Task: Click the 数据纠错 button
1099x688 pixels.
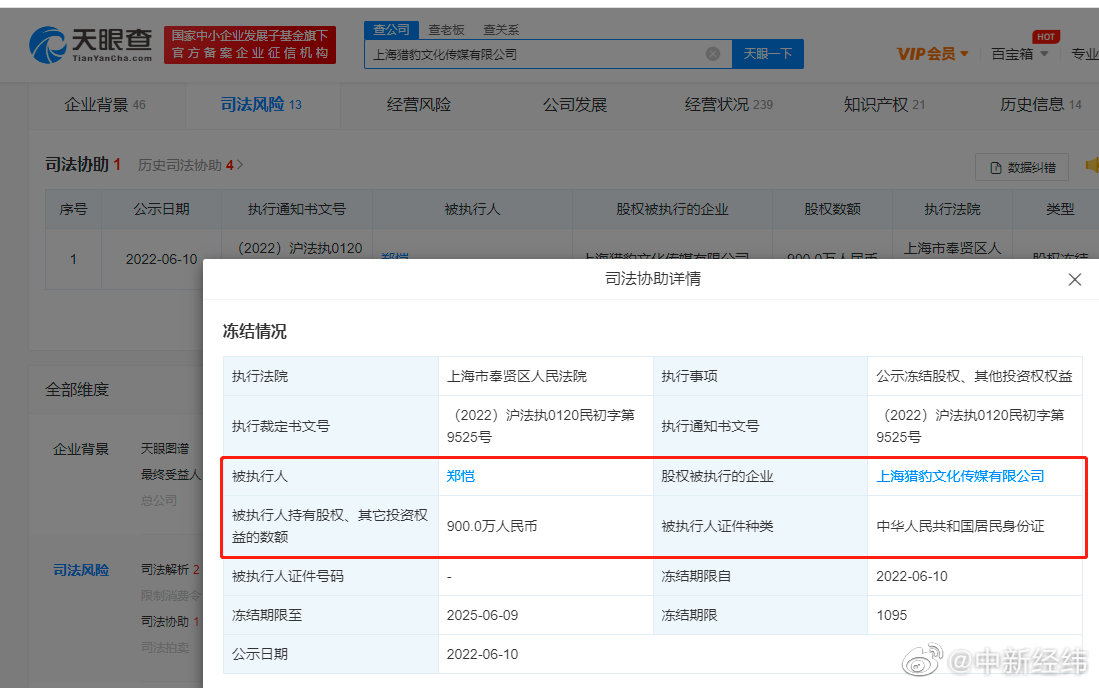Action: pos(1022,167)
